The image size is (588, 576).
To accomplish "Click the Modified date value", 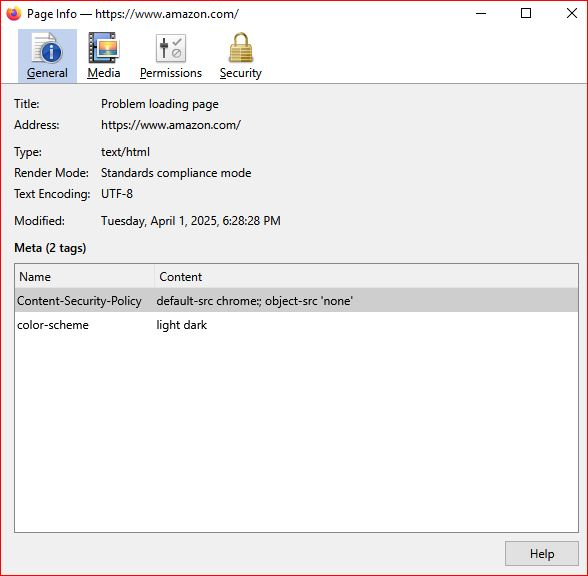I will point(190,220).
